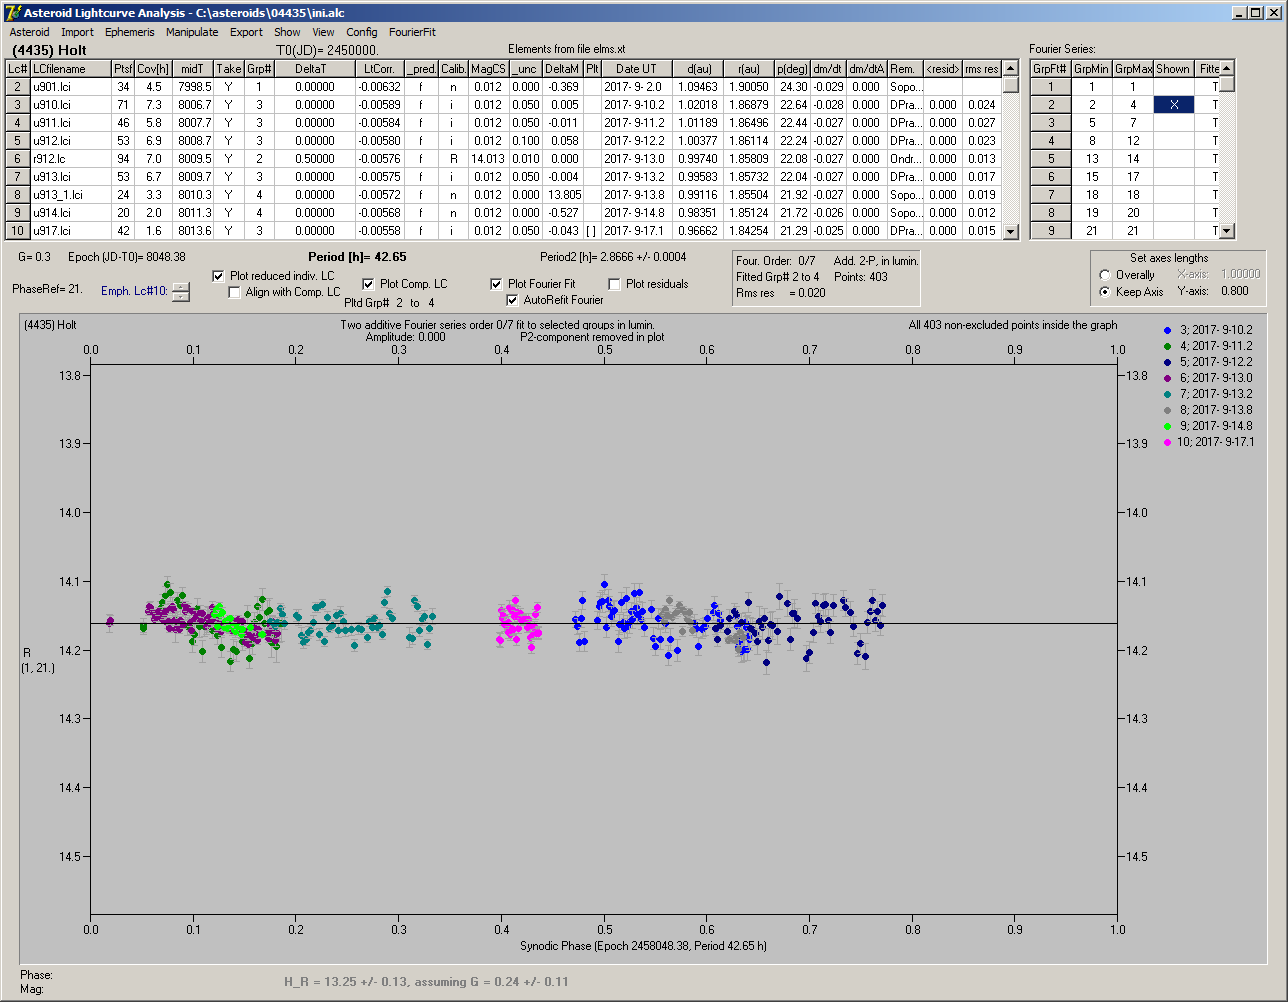
Task: Enable Align with Comp. LC checkbox
Action: click(x=235, y=292)
